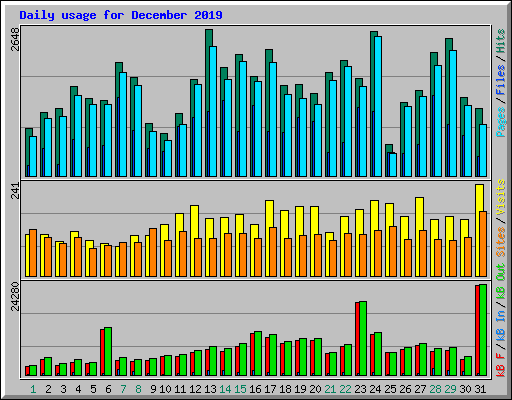Click the 2648 axis value

15,39
